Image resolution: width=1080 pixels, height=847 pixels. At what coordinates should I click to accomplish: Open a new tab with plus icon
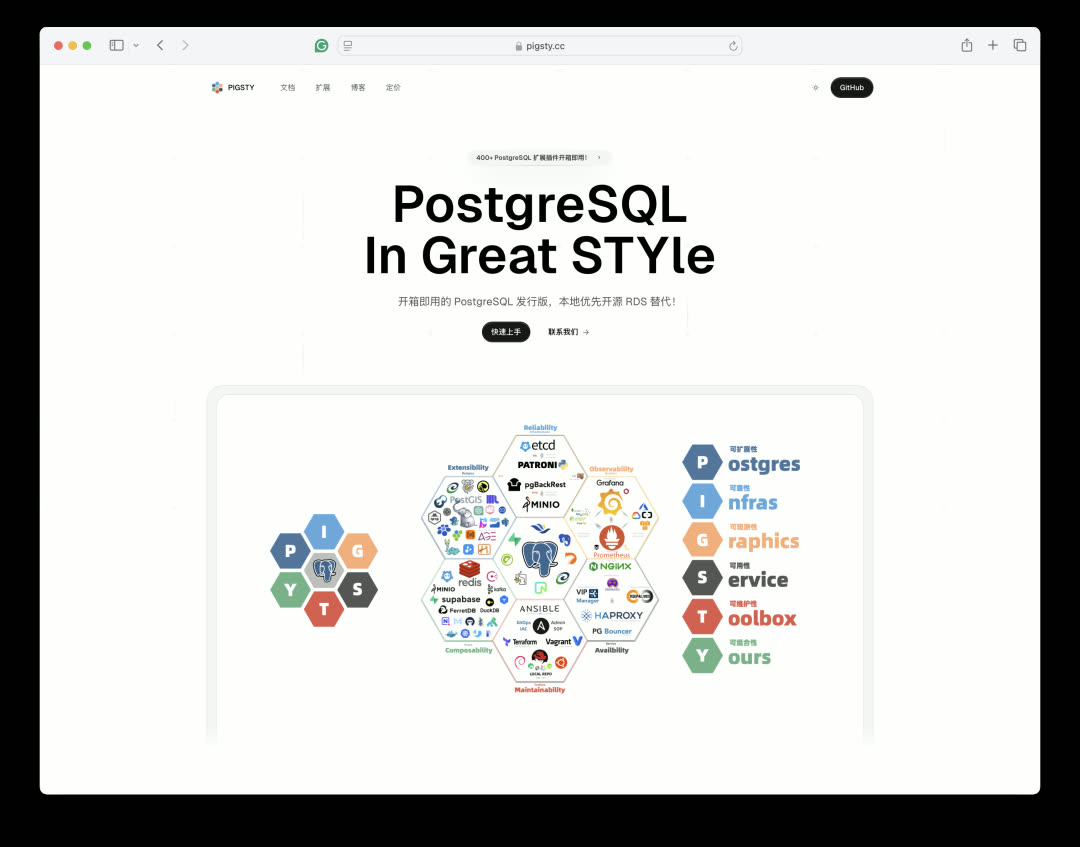993,46
